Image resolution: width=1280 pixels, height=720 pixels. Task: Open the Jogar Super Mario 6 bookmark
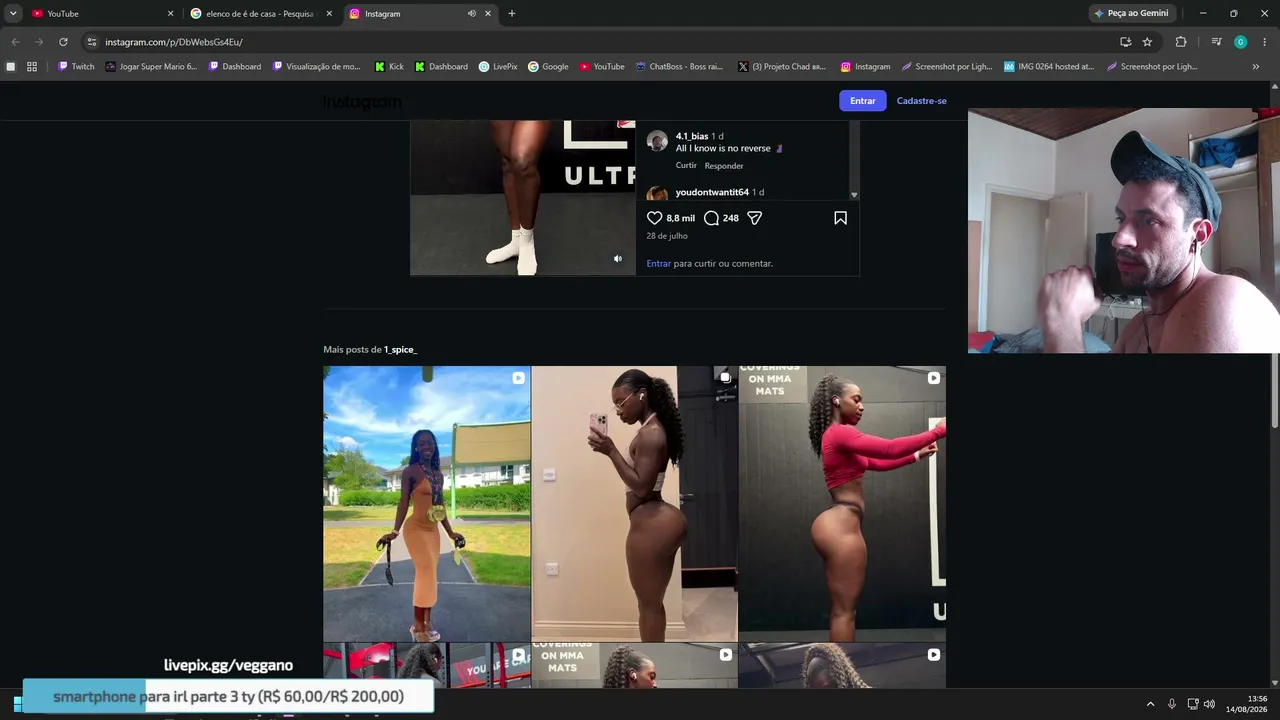[152, 67]
